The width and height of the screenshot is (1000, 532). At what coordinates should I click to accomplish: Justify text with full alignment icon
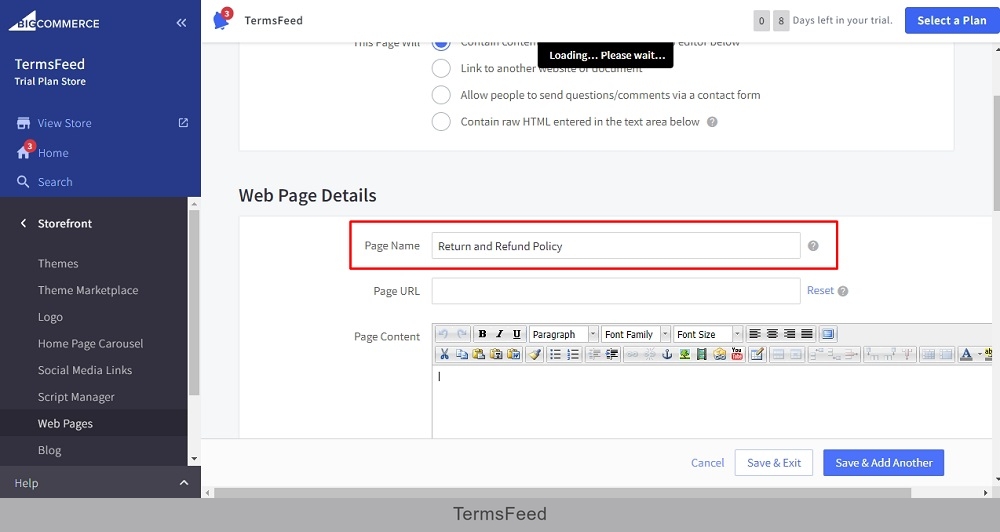pyautogui.click(x=807, y=334)
